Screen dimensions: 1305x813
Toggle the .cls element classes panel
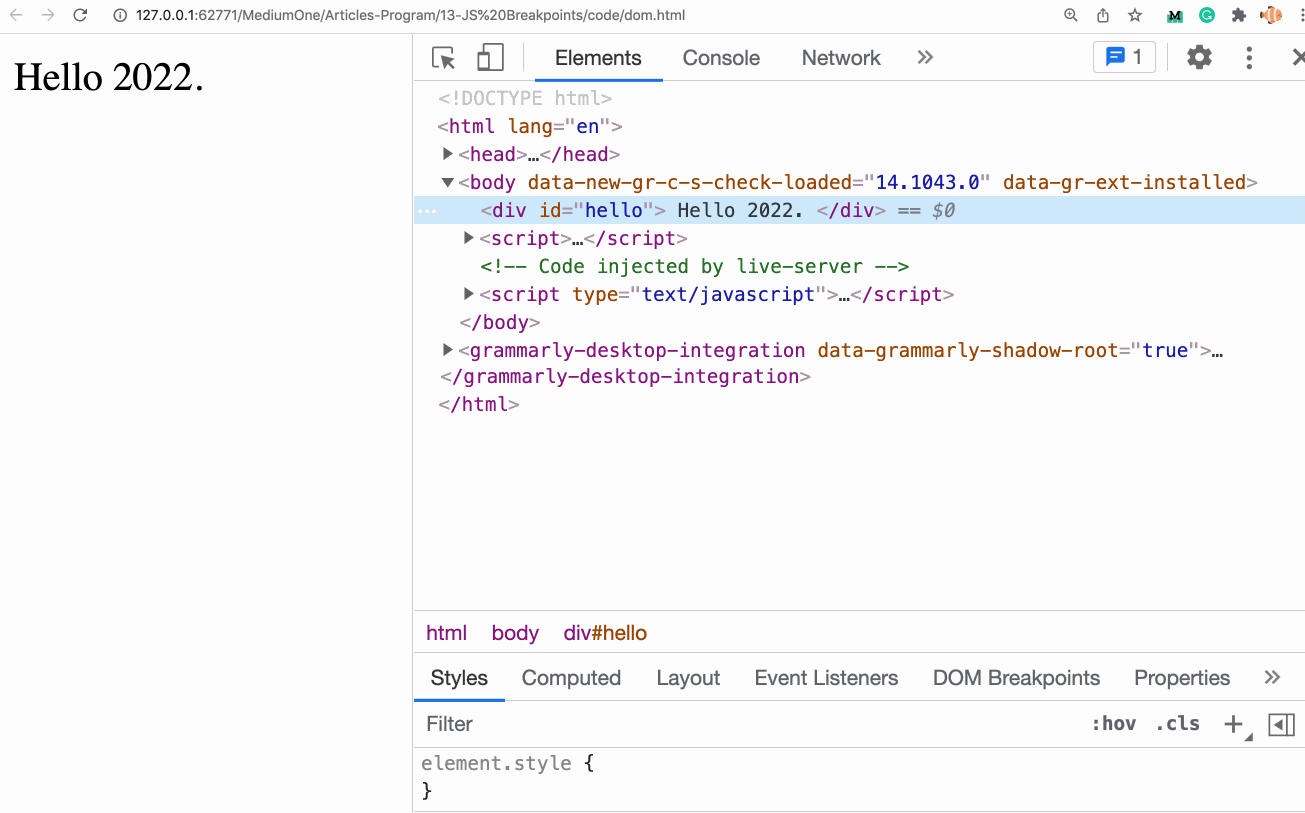click(1177, 724)
